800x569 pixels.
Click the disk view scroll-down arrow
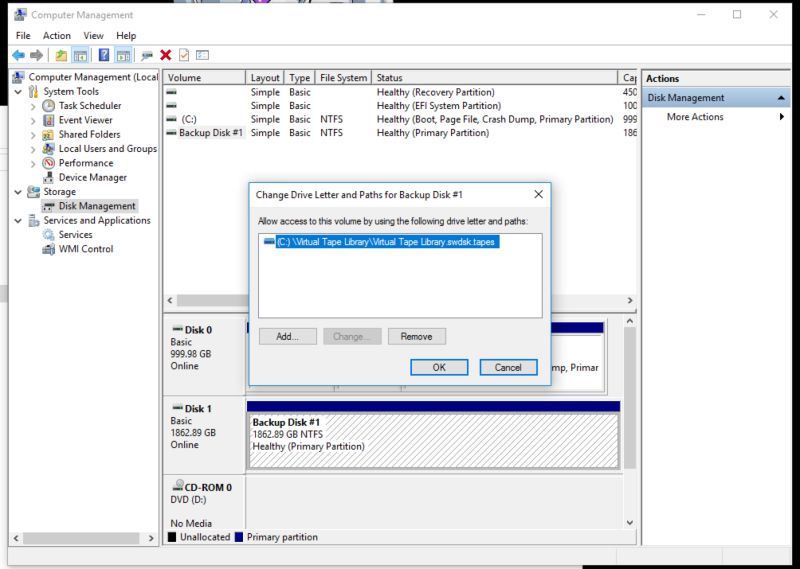630,523
